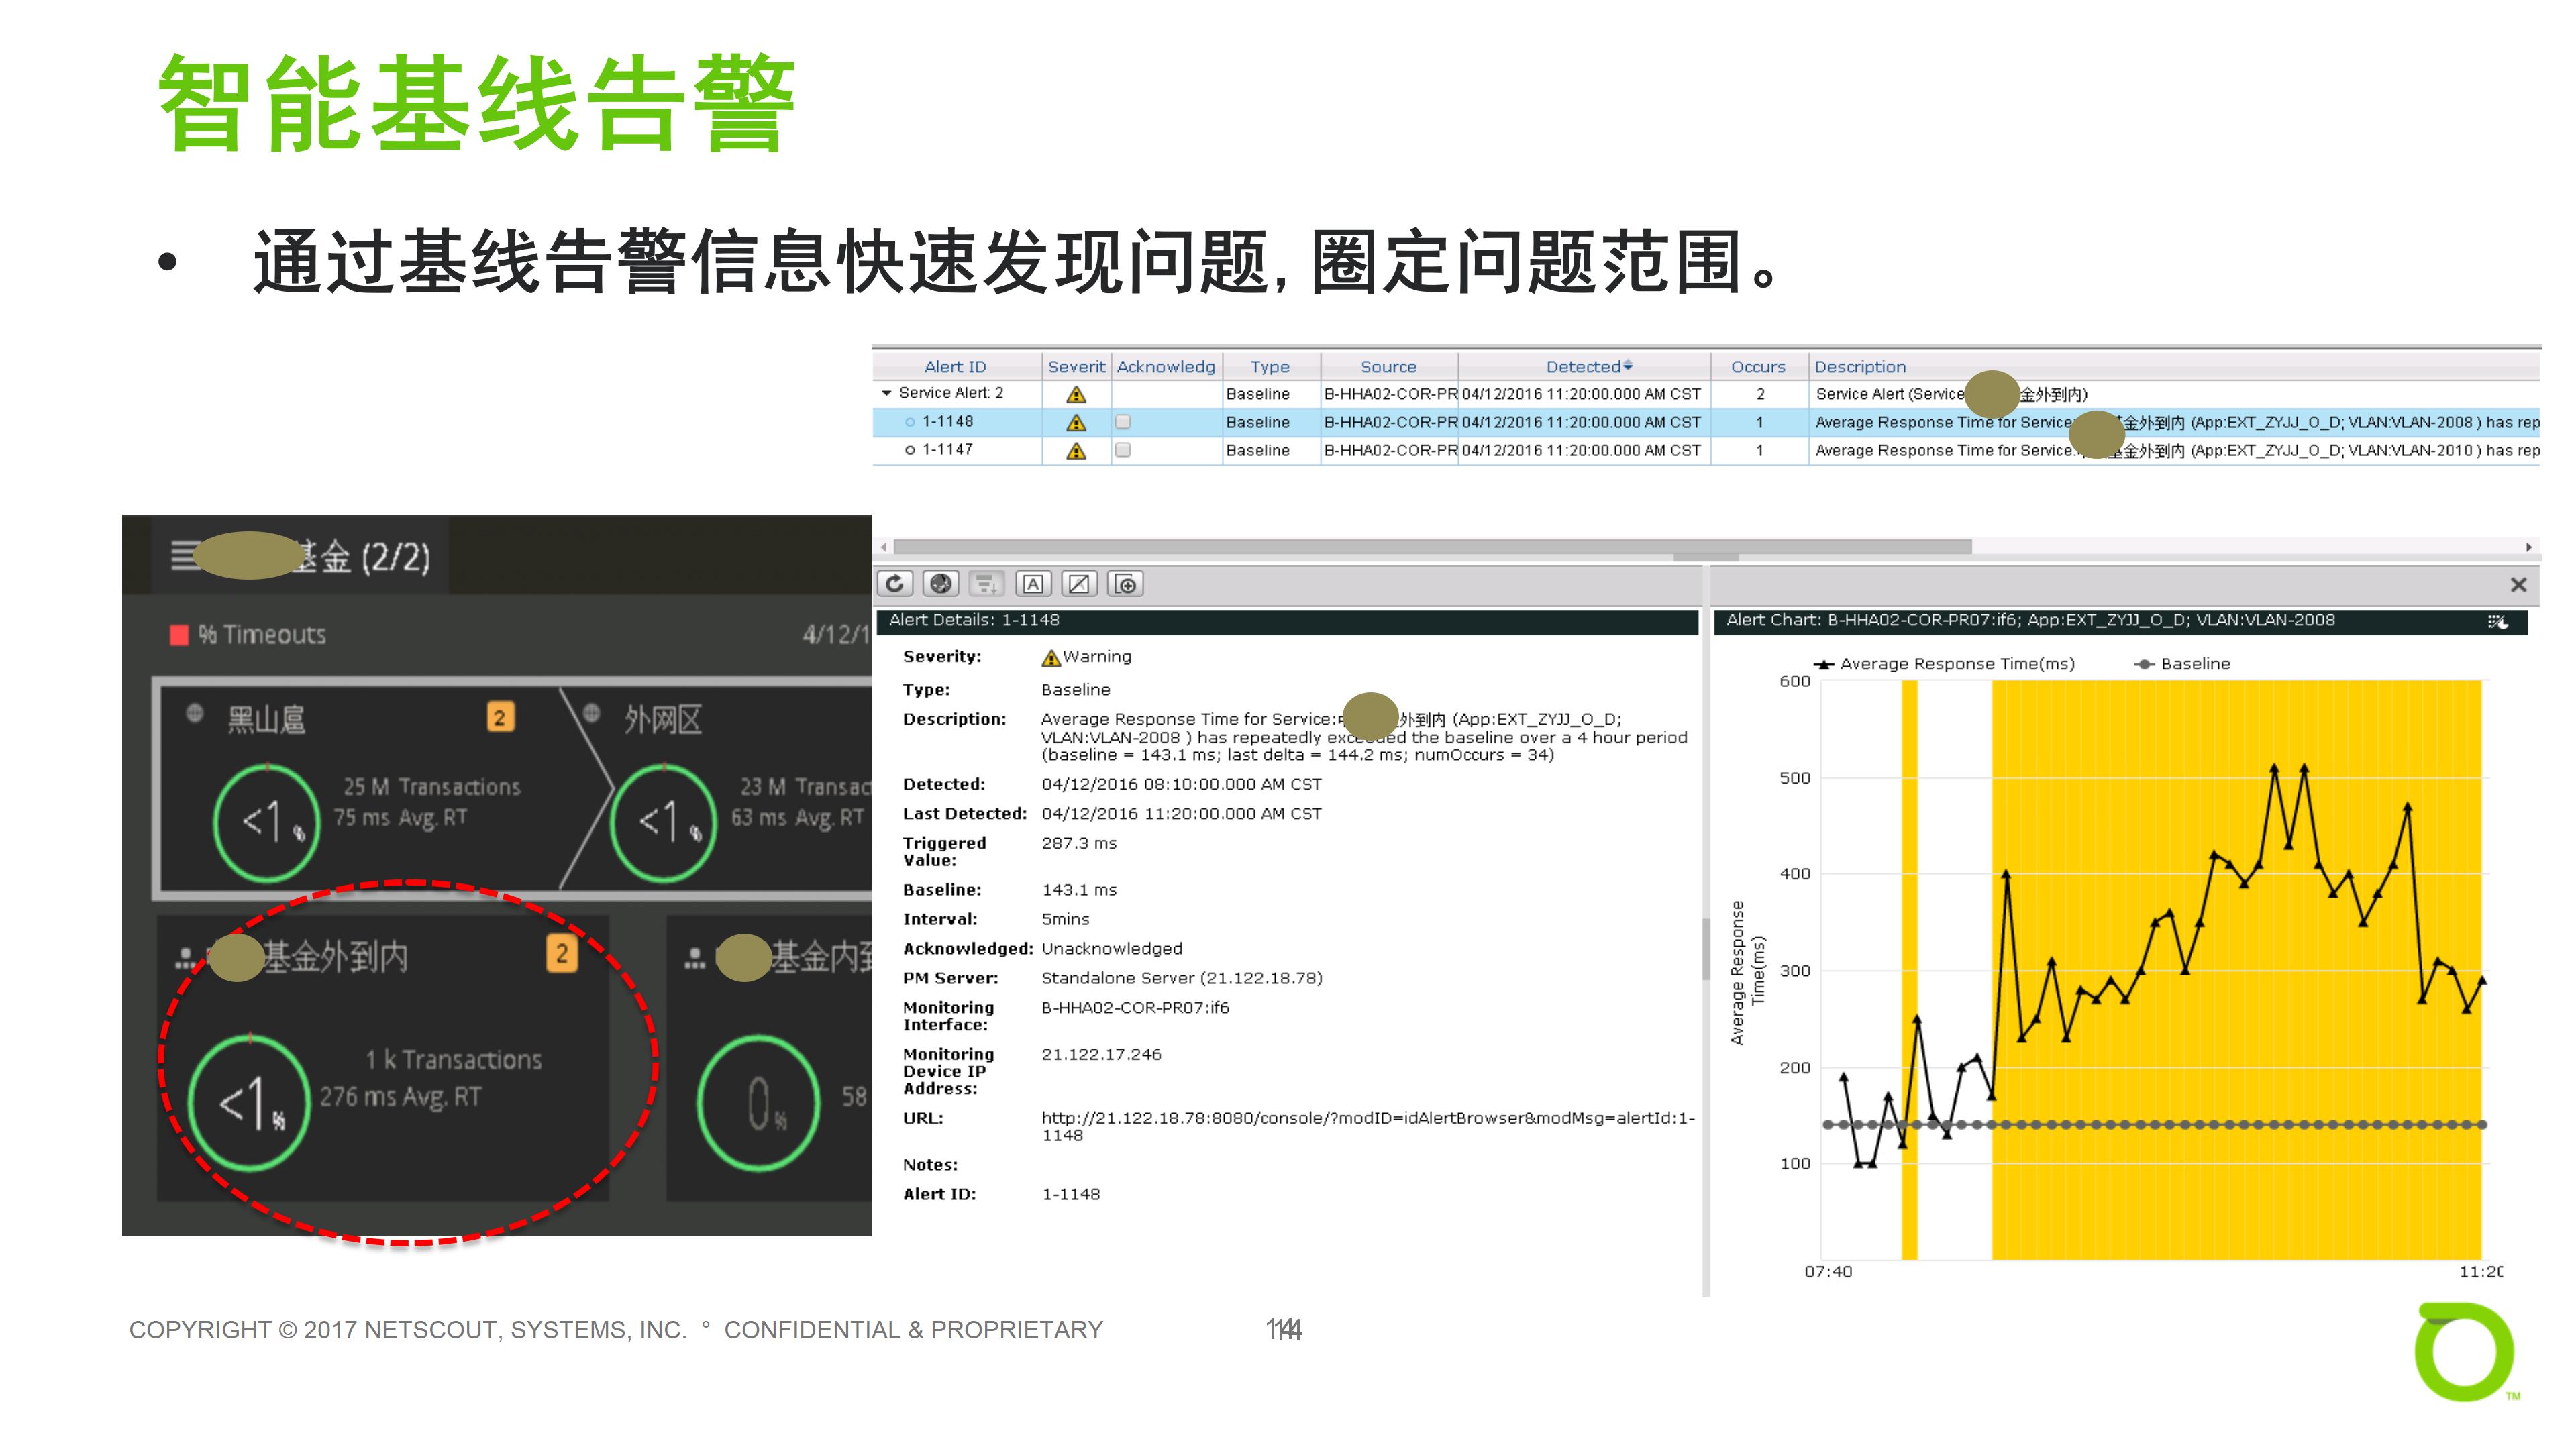The image size is (2576, 1449).
Task: Click the 'Unacknowledged' value in details
Action: pos(1112,949)
